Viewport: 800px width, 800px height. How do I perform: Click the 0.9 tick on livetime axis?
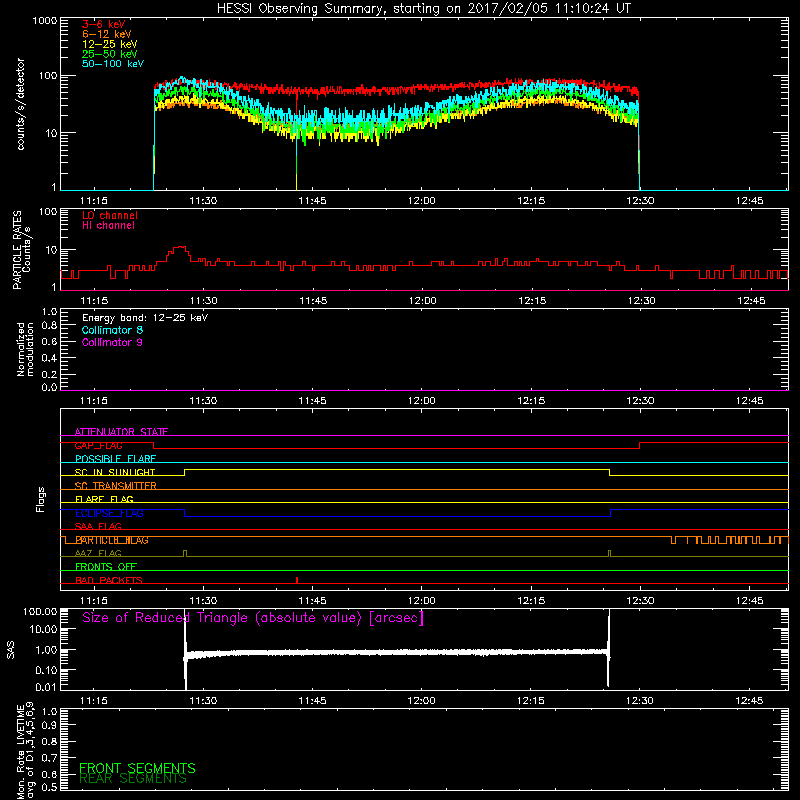click(x=50, y=726)
